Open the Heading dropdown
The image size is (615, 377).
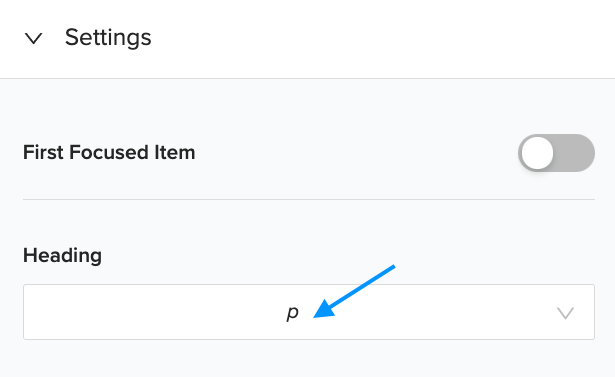309,312
